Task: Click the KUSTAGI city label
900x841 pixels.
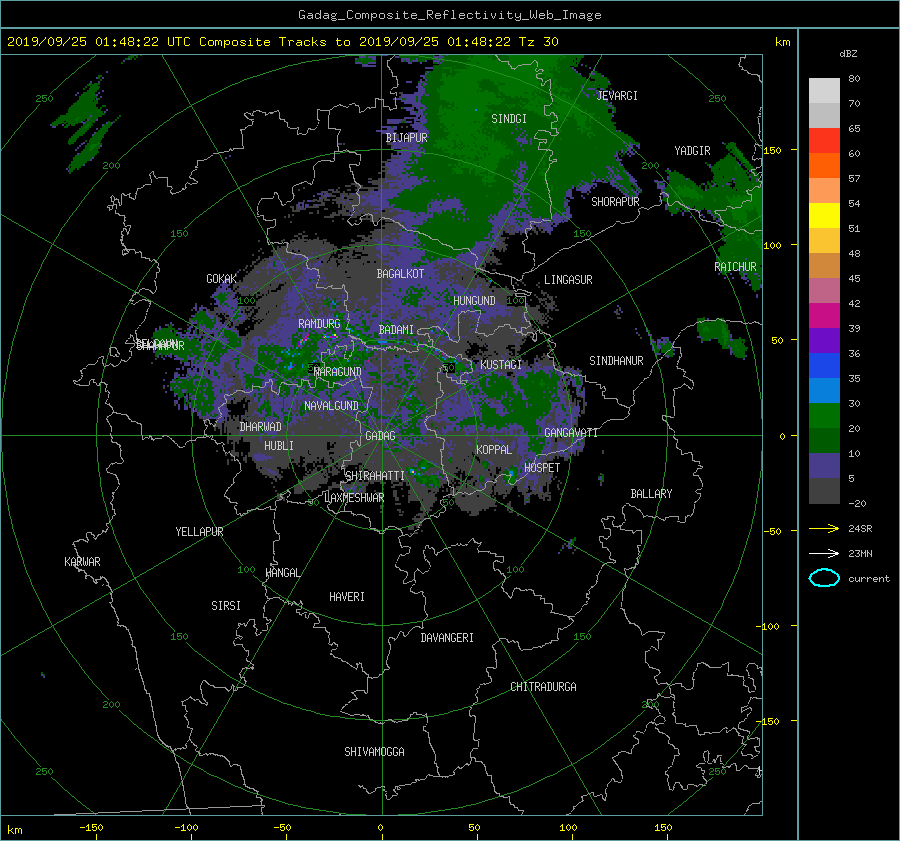Action: 501,365
